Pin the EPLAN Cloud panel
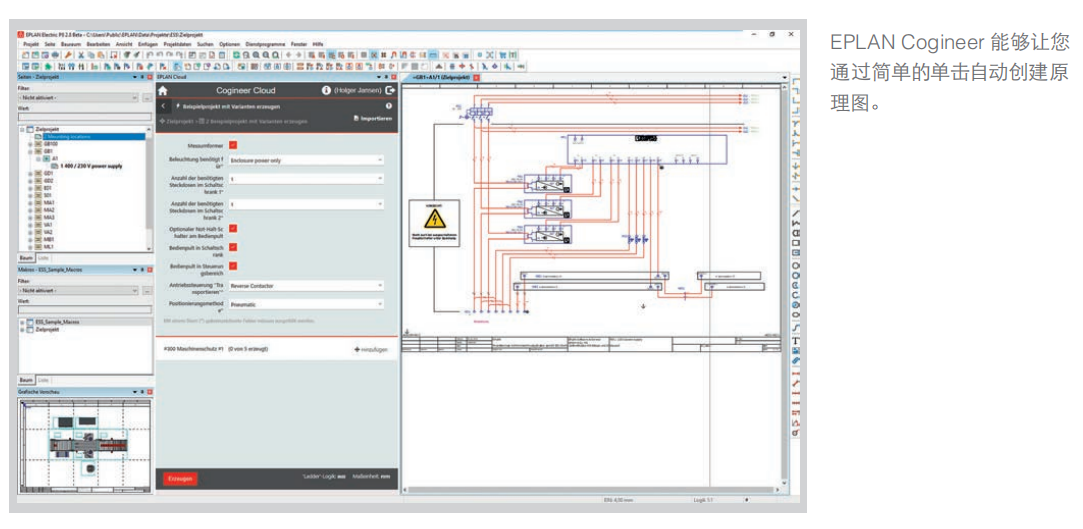The width and height of the screenshot is (1083, 529). point(387,77)
